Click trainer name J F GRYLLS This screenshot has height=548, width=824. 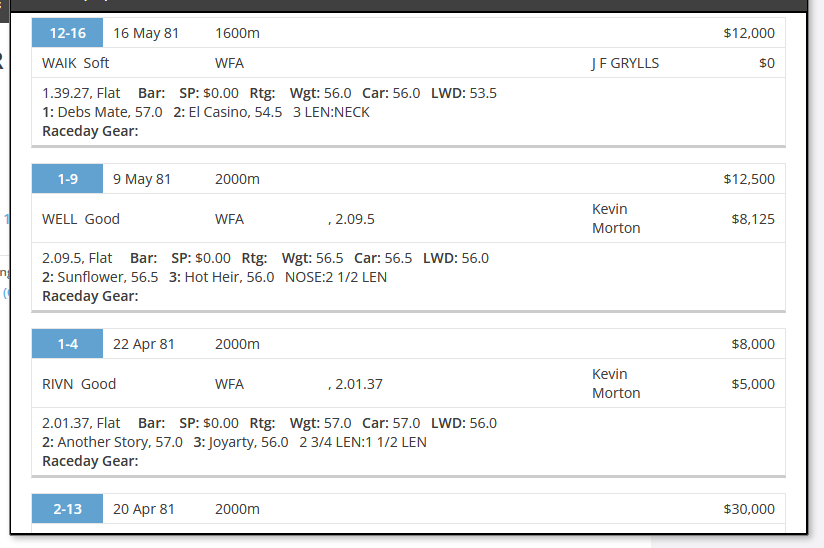point(625,63)
